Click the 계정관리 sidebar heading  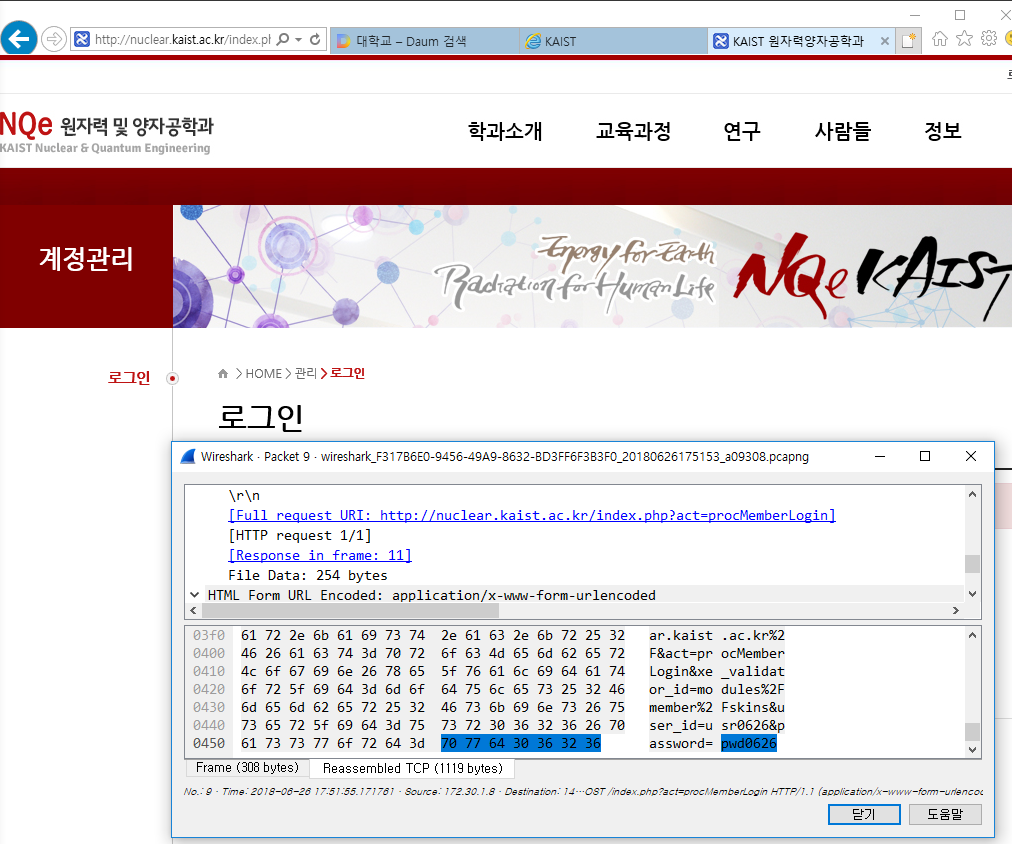[x=86, y=259]
